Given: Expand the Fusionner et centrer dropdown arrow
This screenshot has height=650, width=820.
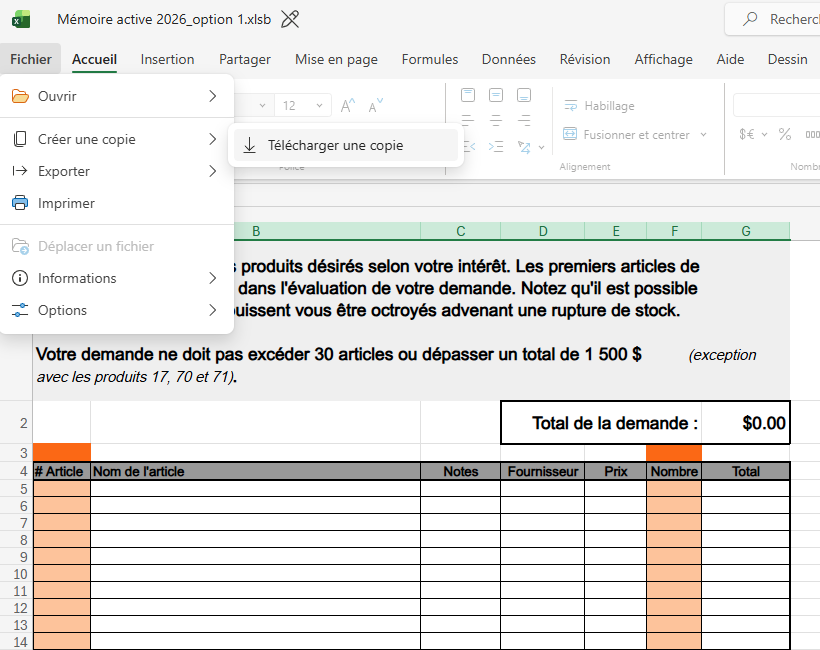Looking at the screenshot, I should pyautogui.click(x=703, y=135).
